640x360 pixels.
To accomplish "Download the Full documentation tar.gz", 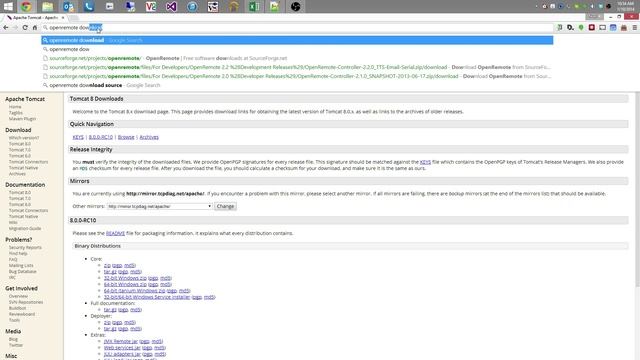I will [x=110, y=309].
